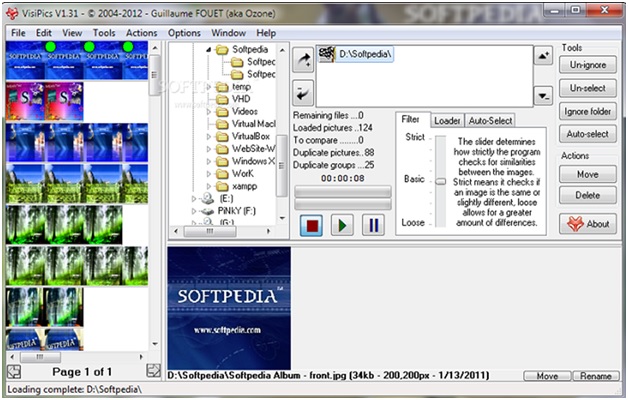The width and height of the screenshot is (628, 400).
Task: Click the move-folder-up arrow button
Action: pyautogui.click(x=543, y=56)
